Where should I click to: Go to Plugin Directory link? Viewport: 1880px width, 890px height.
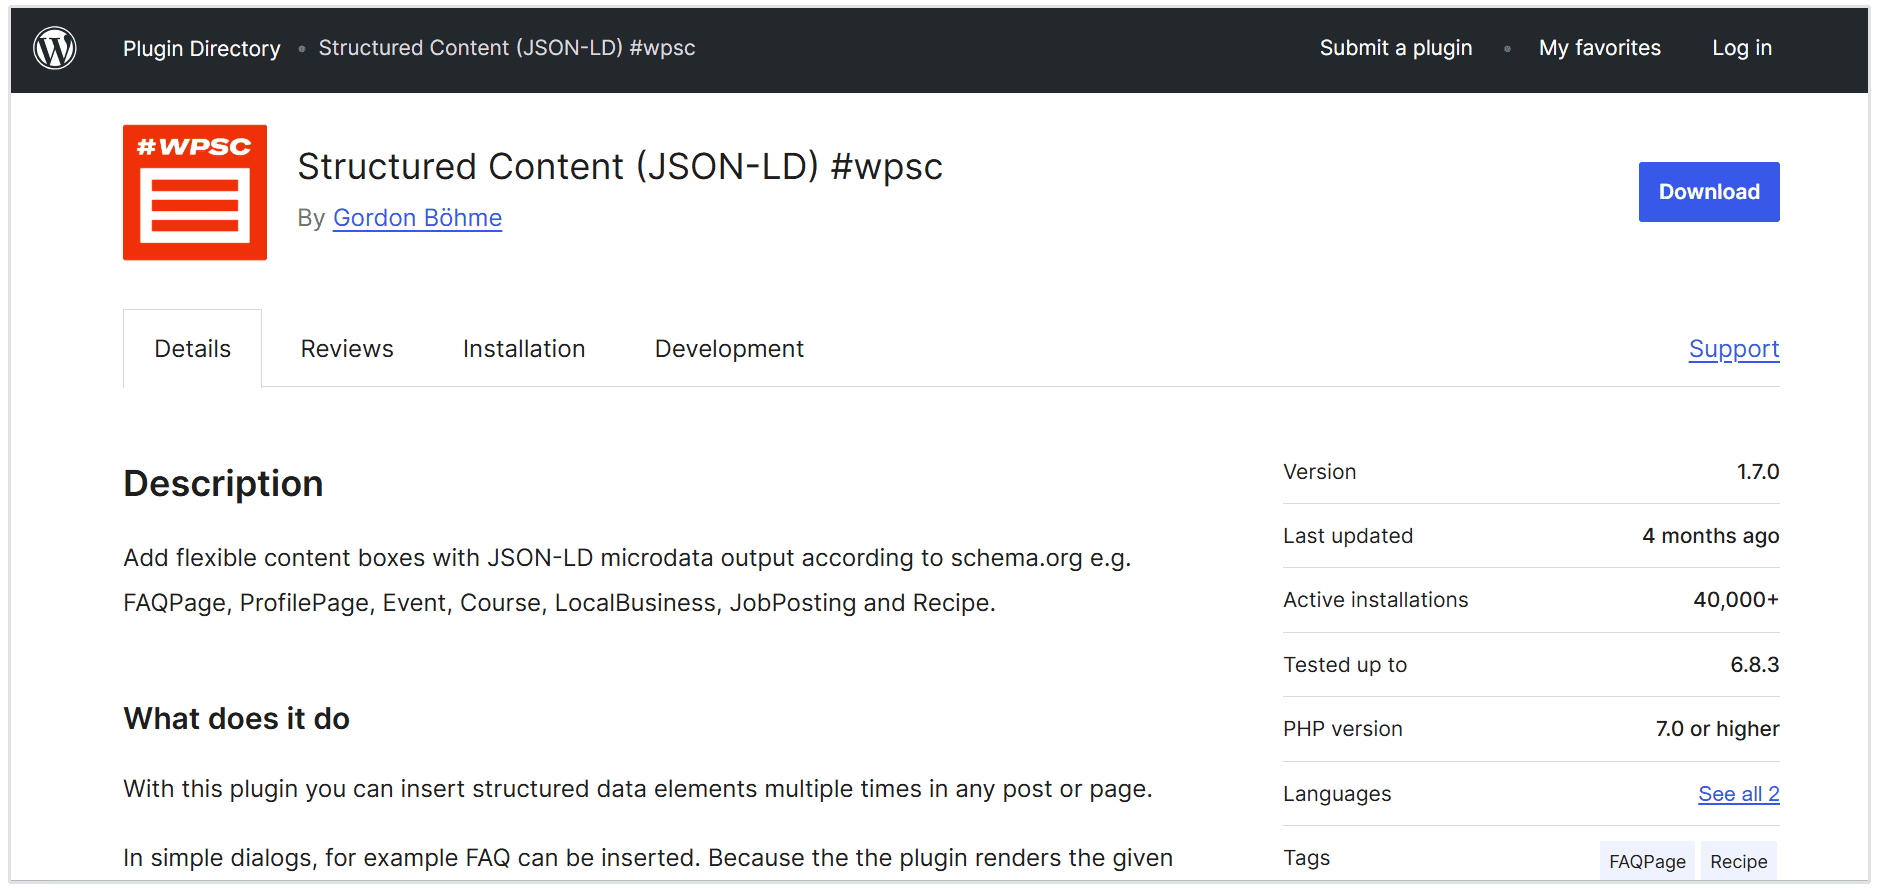pos(202,48)
